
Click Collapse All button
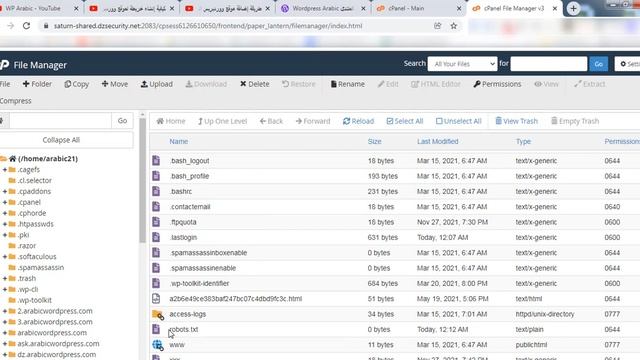click(x=61, y=140)
